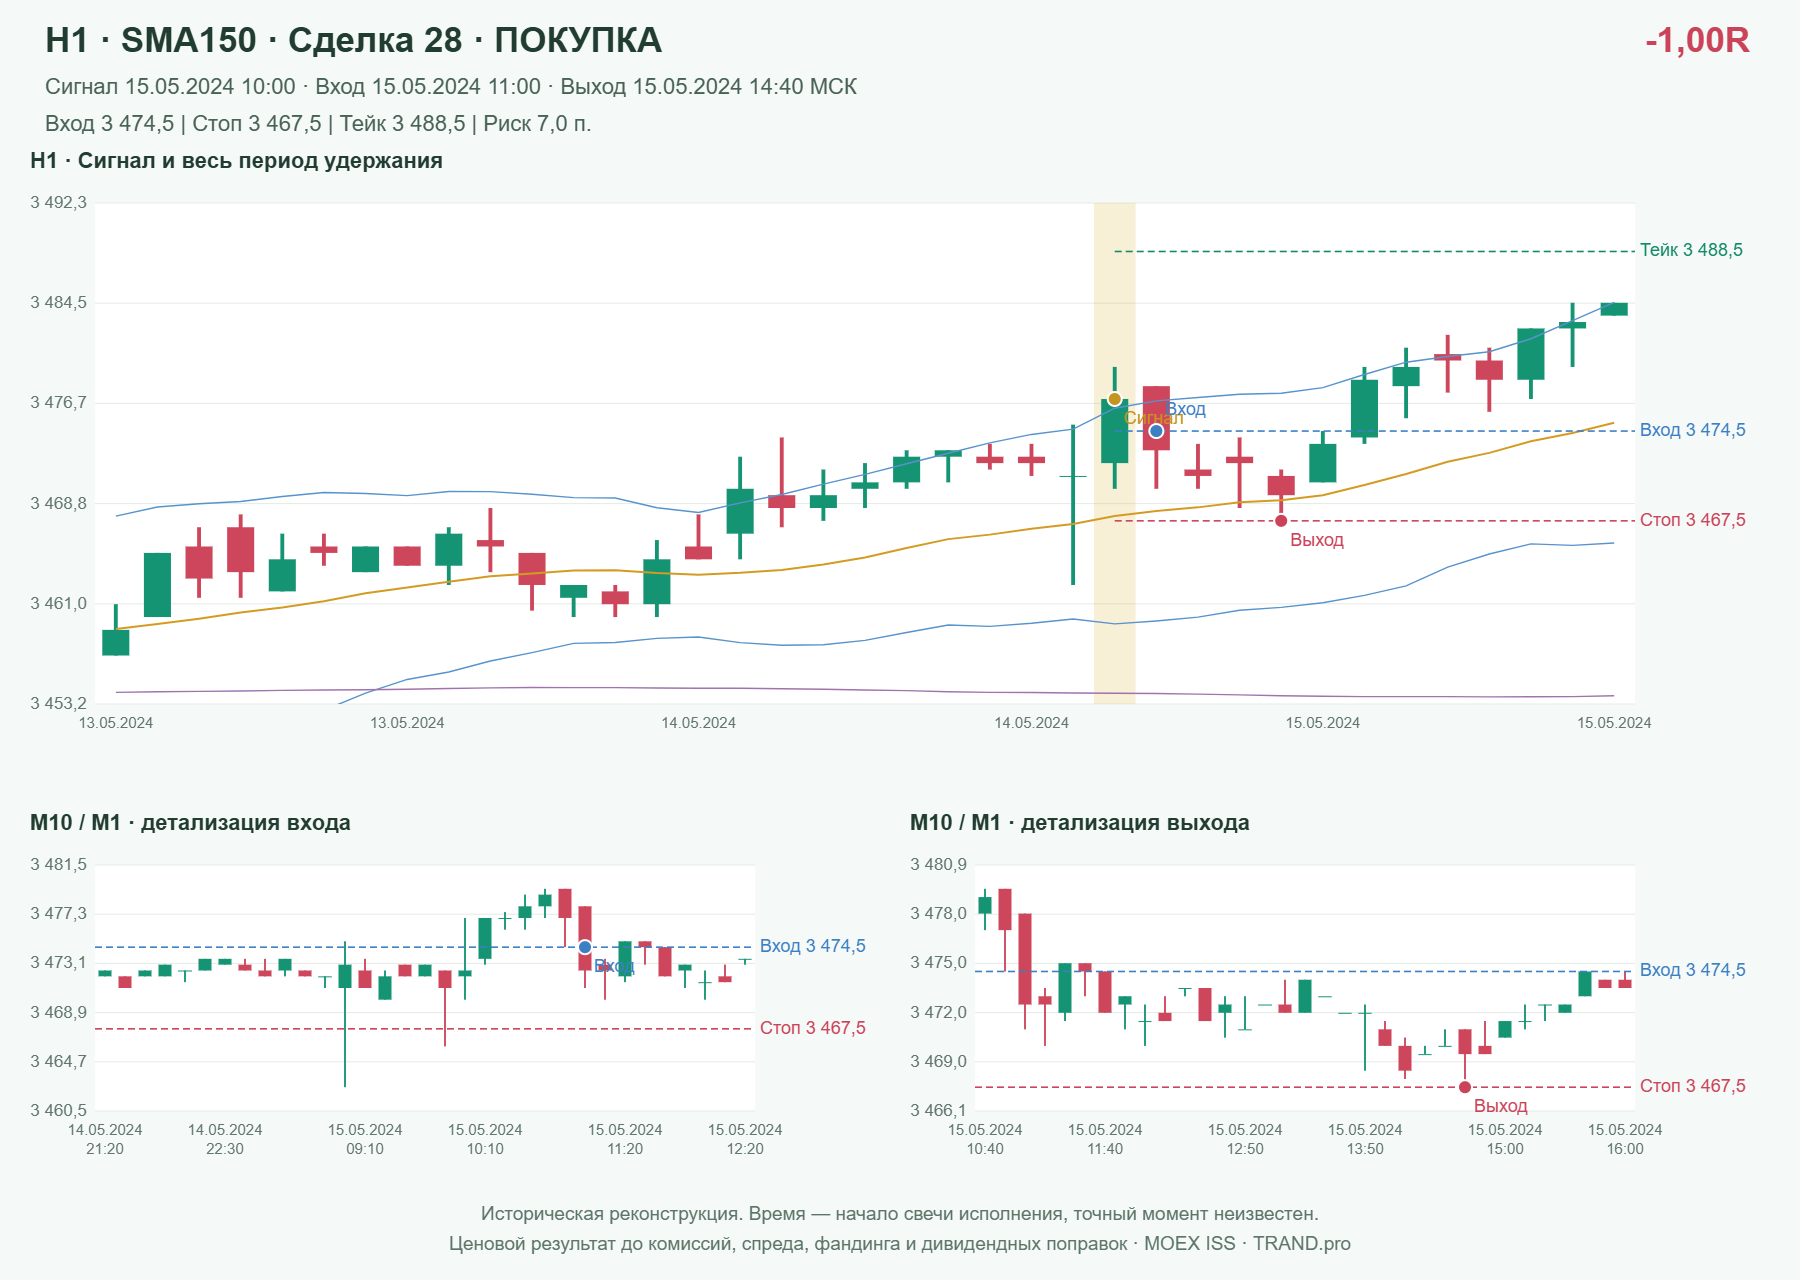The width and height of the screenshot is (1800, 1280).
Task: Select the -1,00R result value
Action: pos(1697,40)
